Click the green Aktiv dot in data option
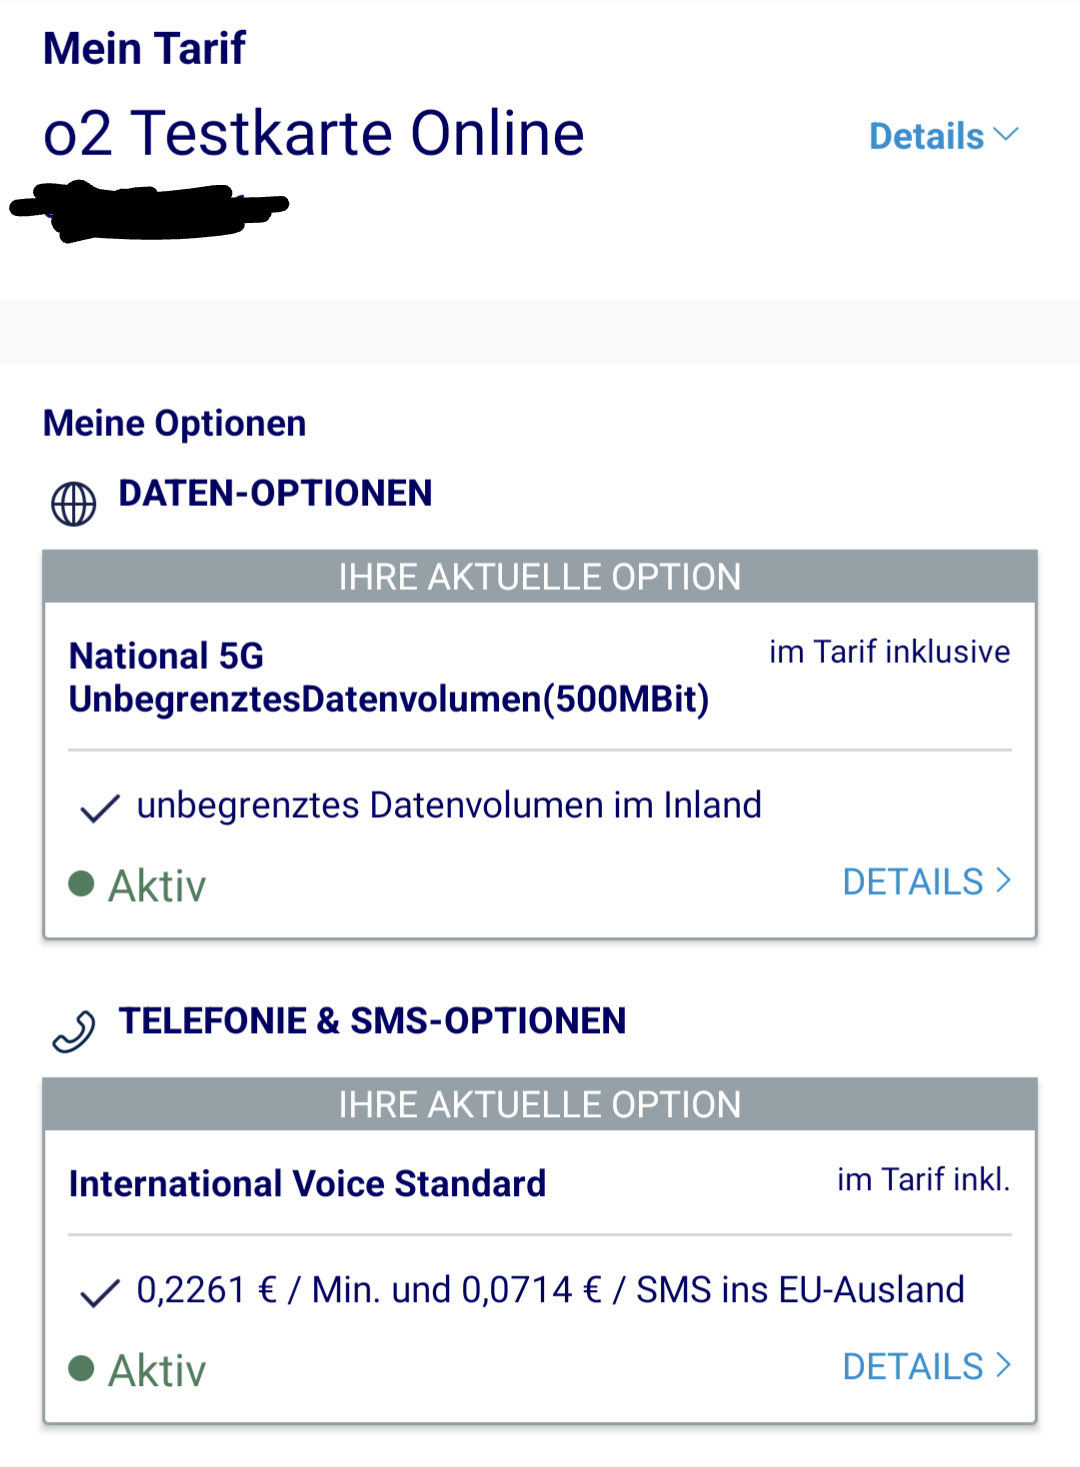 pos(81,883)
